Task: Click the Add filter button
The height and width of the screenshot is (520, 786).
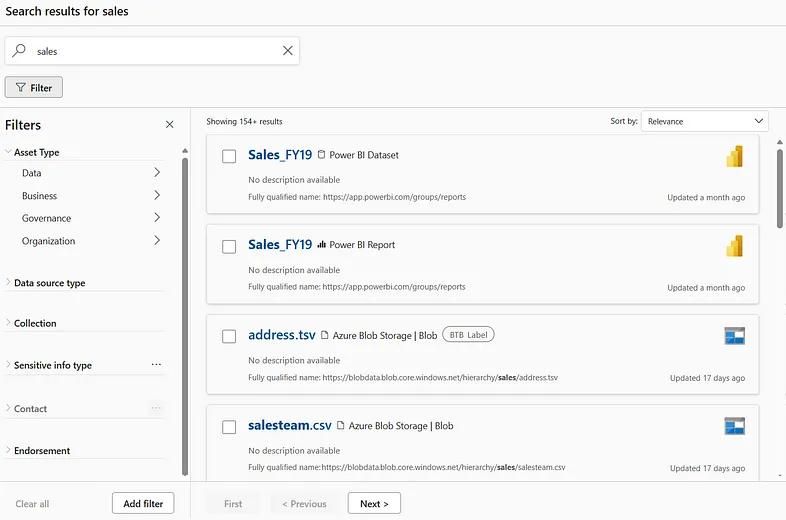Action: coord(143,503)
